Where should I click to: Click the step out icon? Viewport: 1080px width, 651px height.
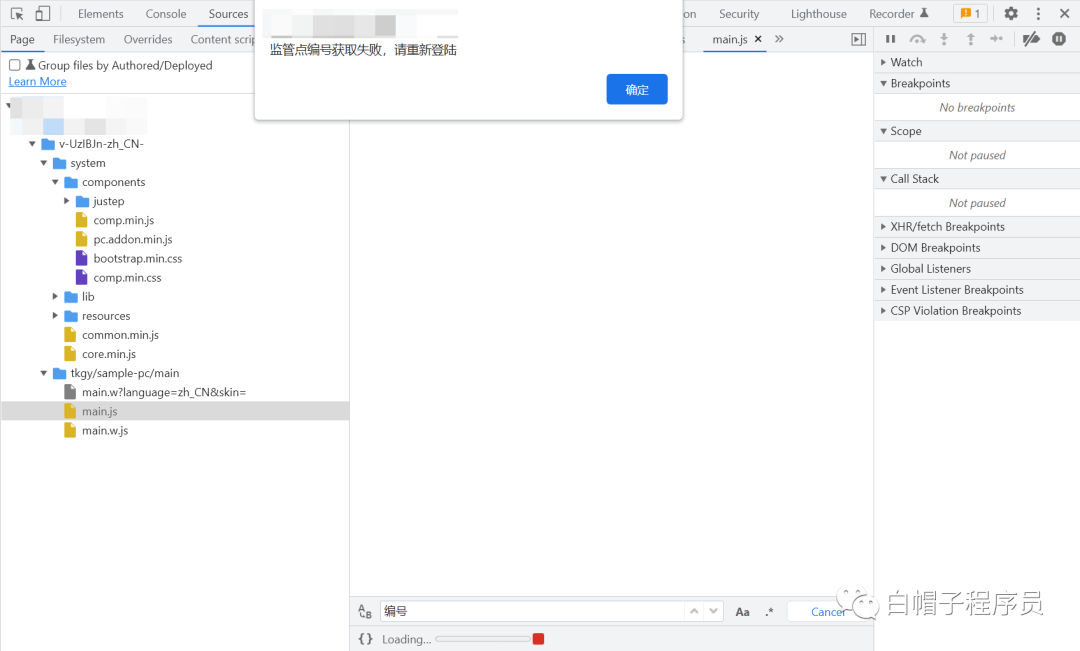[x=970, y=39]
